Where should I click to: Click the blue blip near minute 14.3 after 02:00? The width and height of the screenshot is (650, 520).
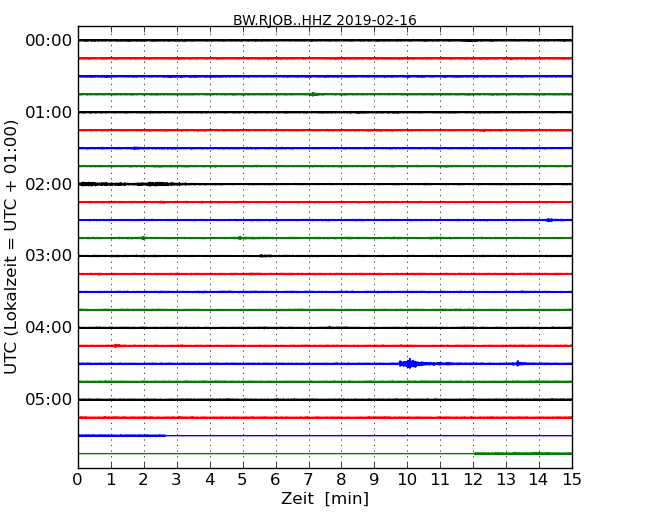(x=549, y=220)
